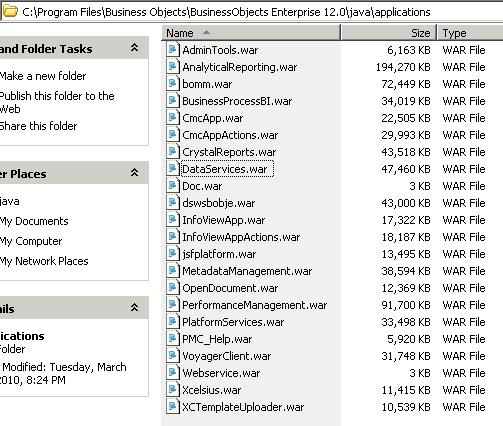Select file name CmcApp.war

[x=213, y=118]
